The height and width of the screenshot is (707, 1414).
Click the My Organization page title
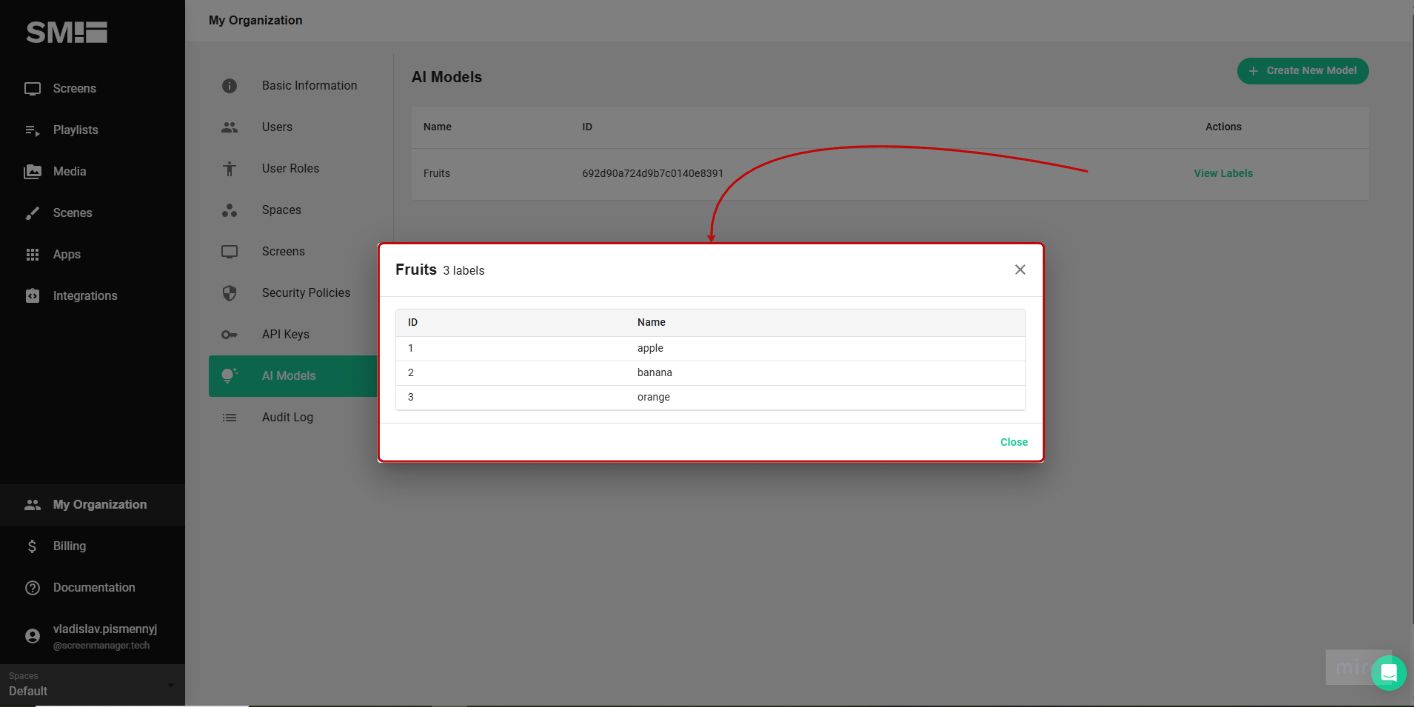point(255,20)
